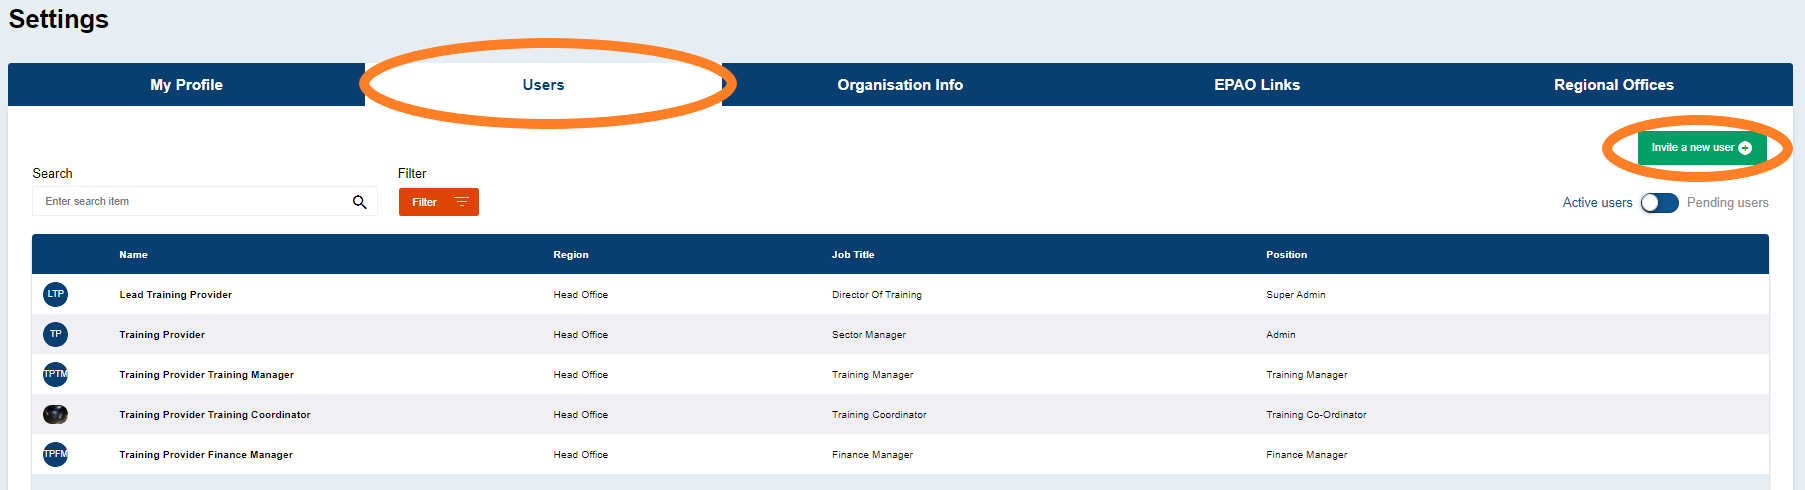Viewport: 1805px width, 490px height.
Task: Click the LTP avatar for Lead Training Provider
Action: (x=56, y=294)
